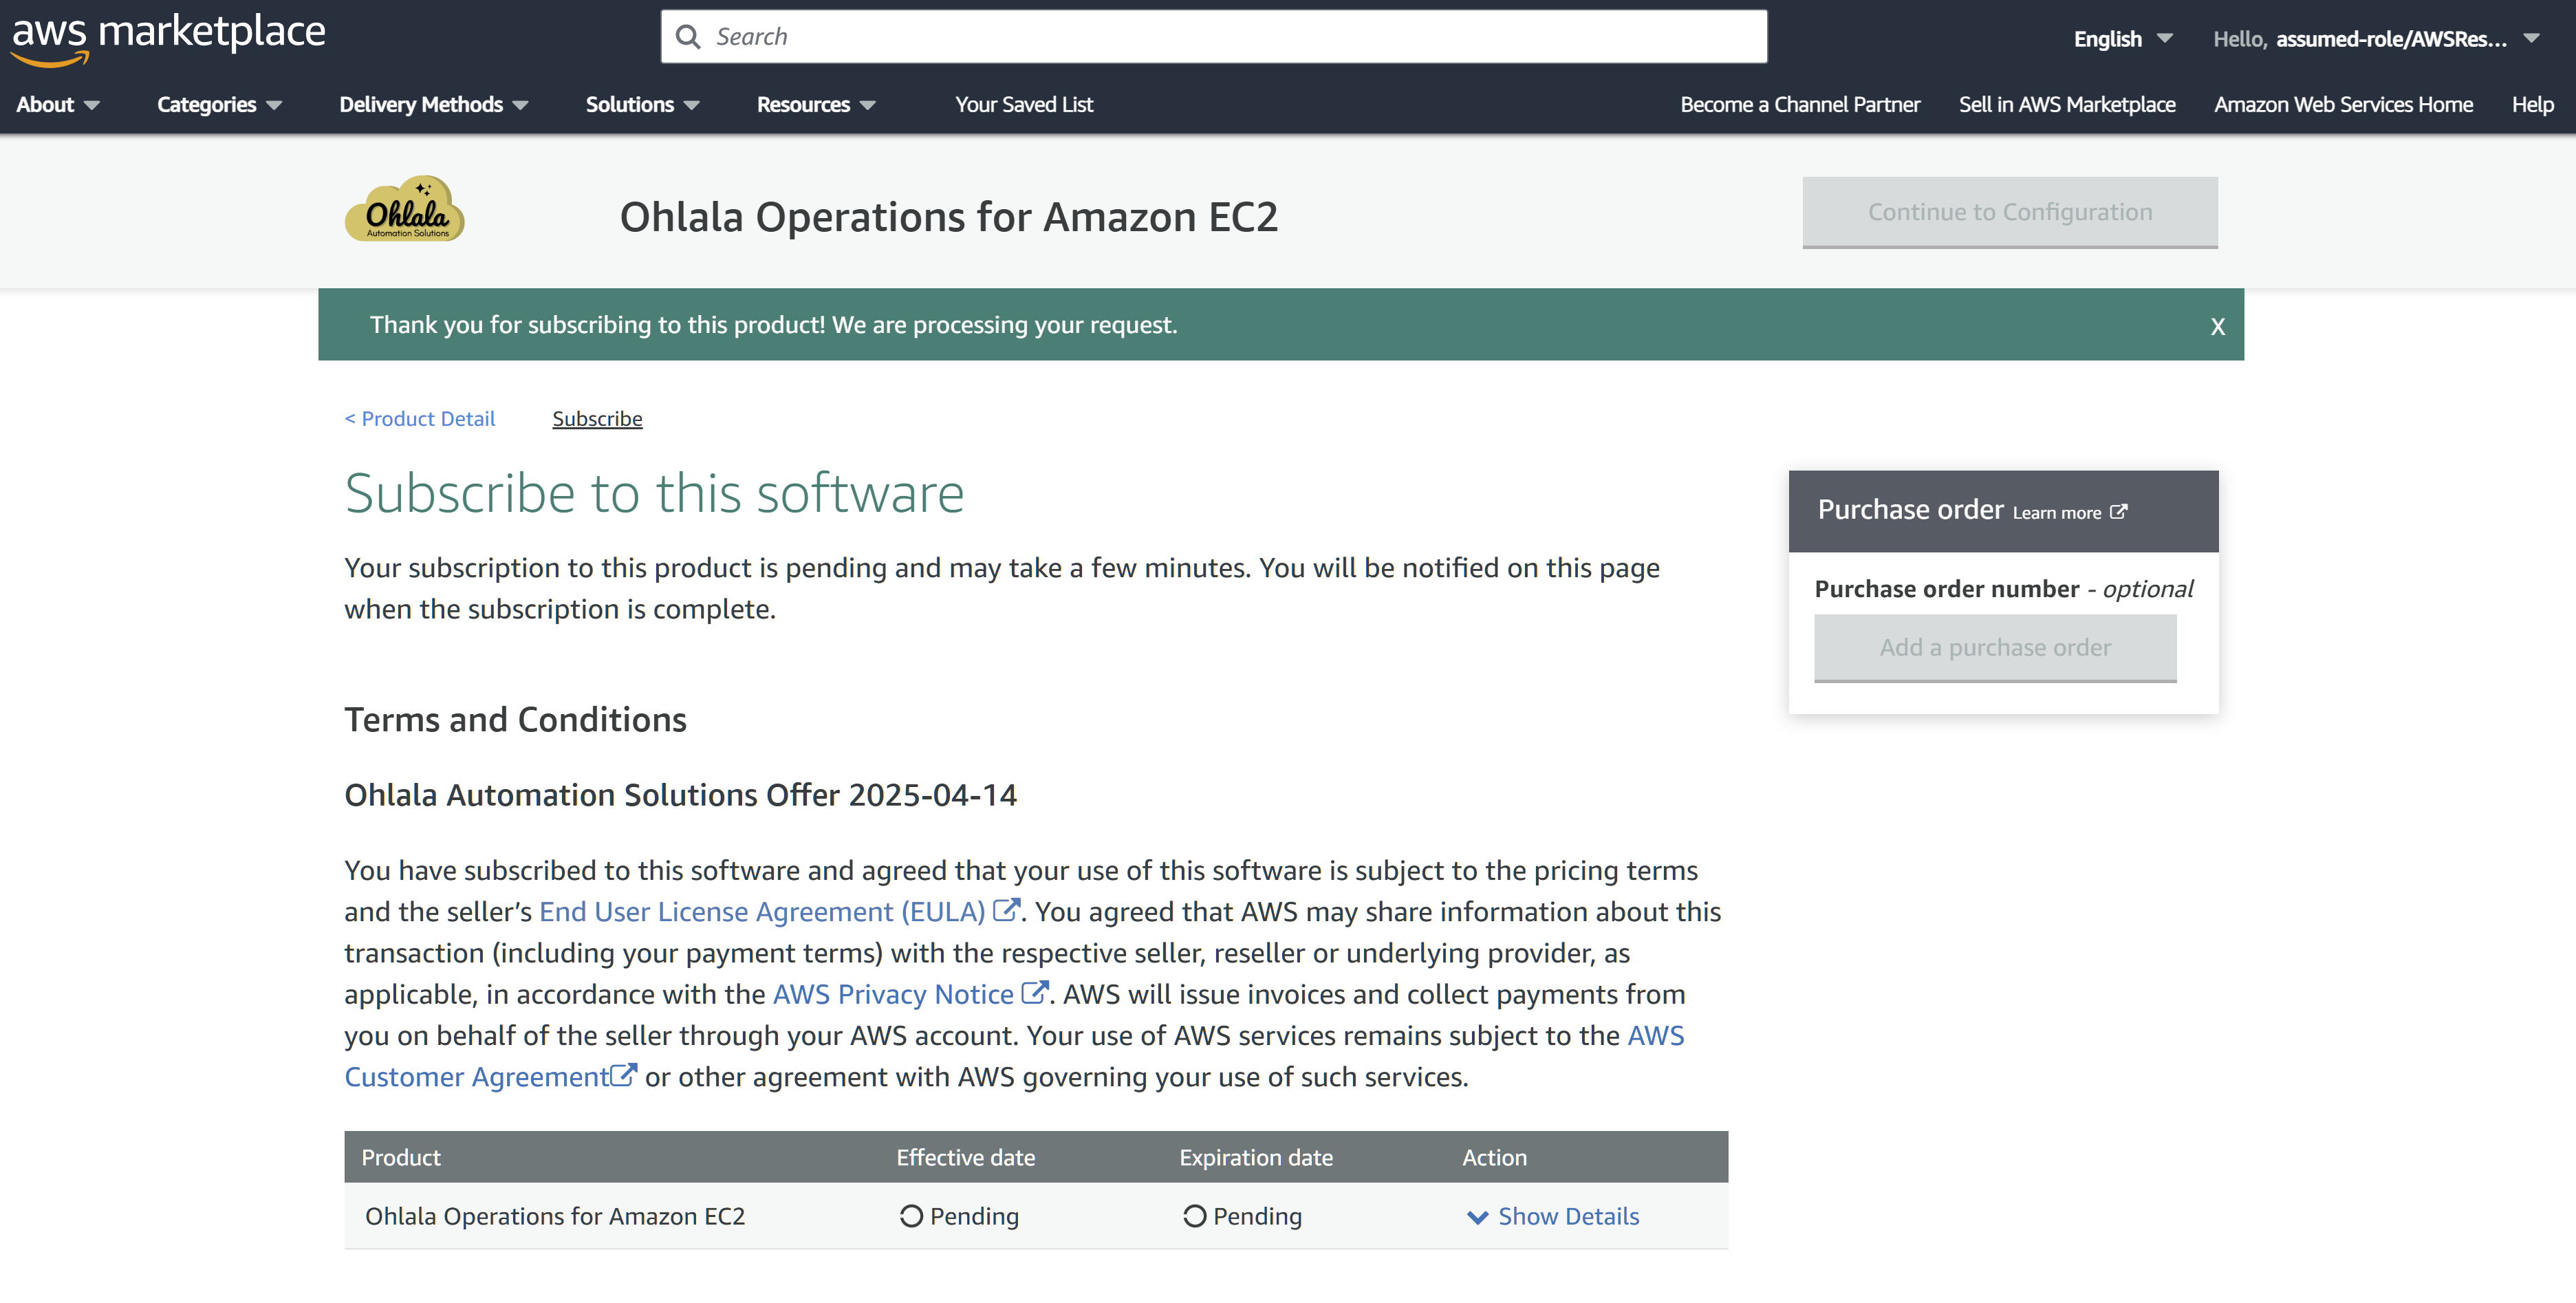Open the AWS Customer Agreement link
The height and width of the screenshot is (1303, 2576).
(477, 1076)
